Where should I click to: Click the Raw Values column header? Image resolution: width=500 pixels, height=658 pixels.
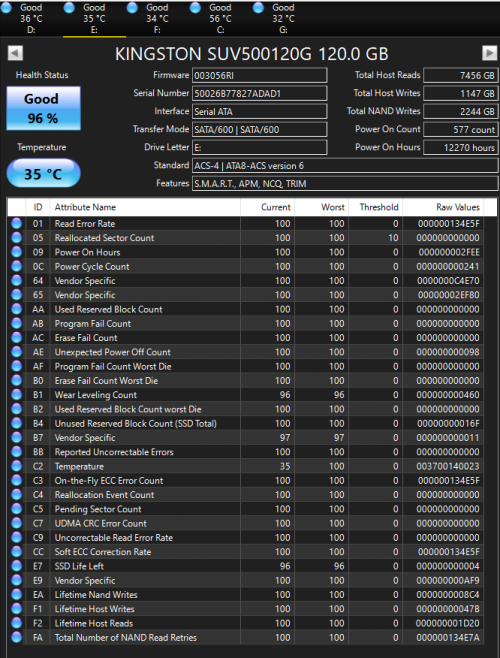(x=443, y=207)
